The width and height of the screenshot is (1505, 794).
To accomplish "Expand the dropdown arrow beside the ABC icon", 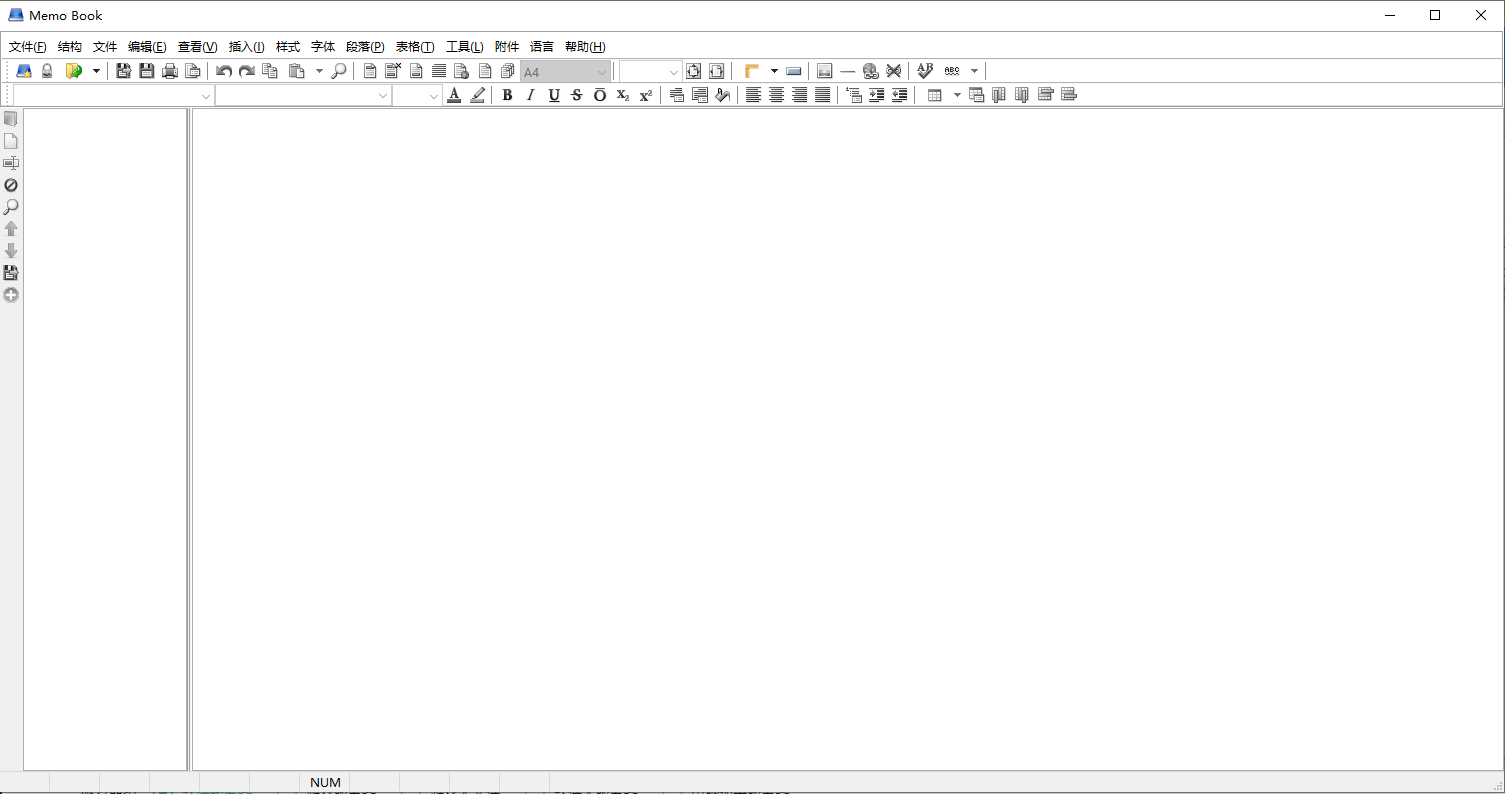I will [x=974, y=71].
